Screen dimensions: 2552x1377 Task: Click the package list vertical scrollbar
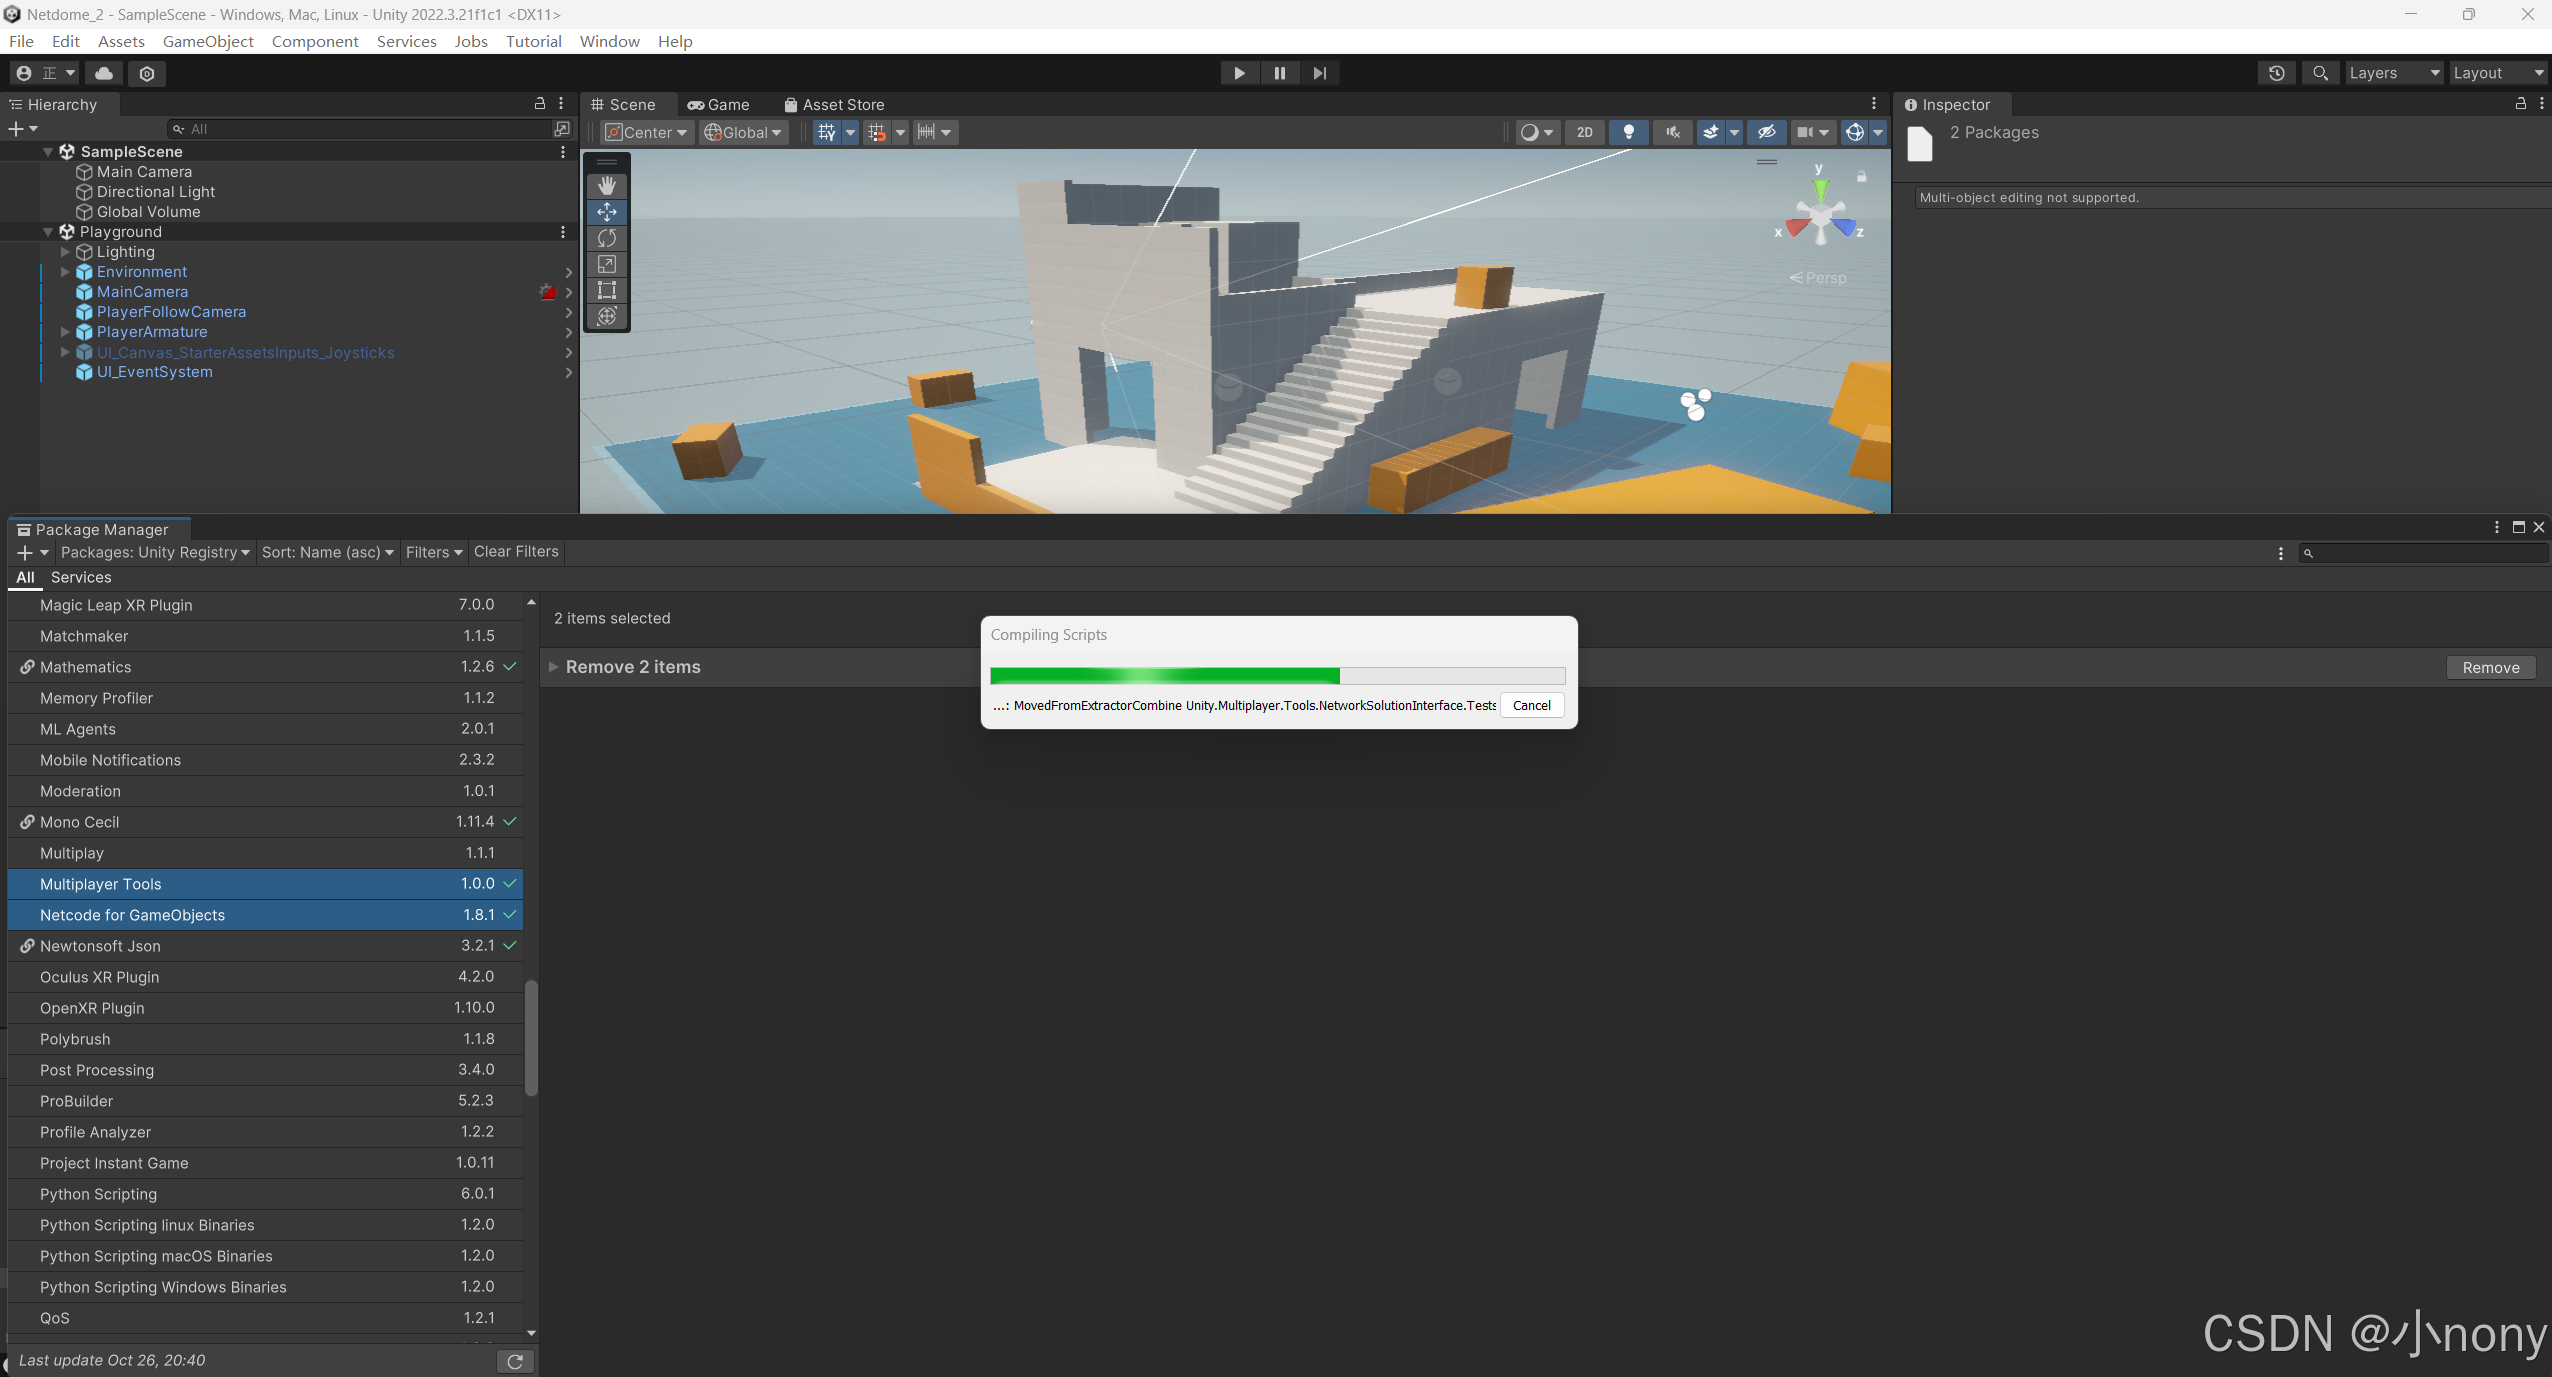click(x=531, y=1038)
